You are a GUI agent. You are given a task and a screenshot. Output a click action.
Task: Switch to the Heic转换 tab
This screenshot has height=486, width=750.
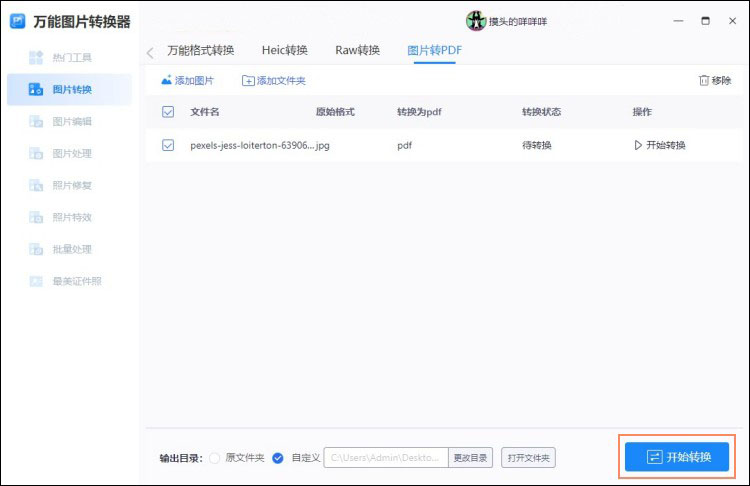[285, 50]
